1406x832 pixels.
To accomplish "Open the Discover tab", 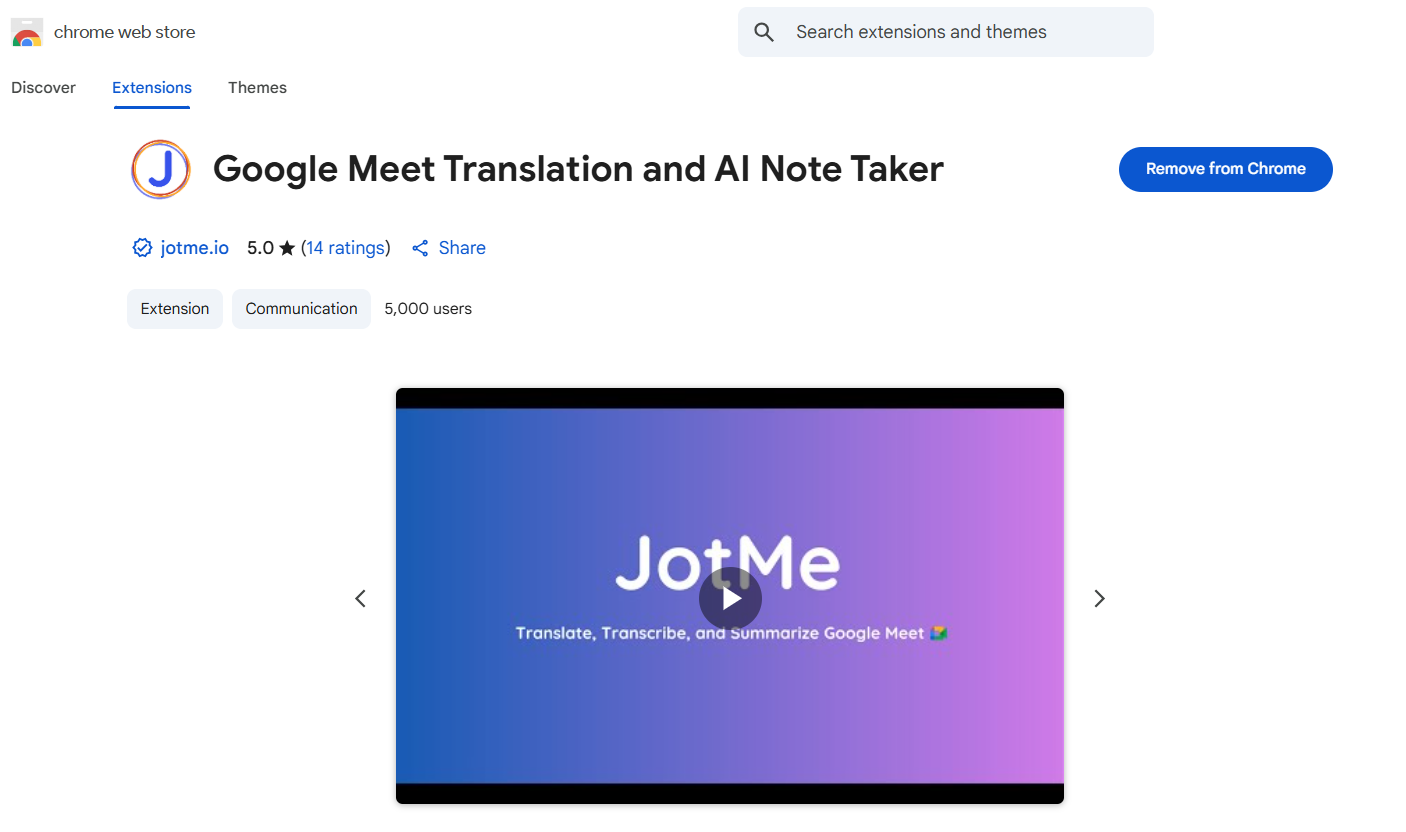I will pyautogui.click(x=43, y=88).
